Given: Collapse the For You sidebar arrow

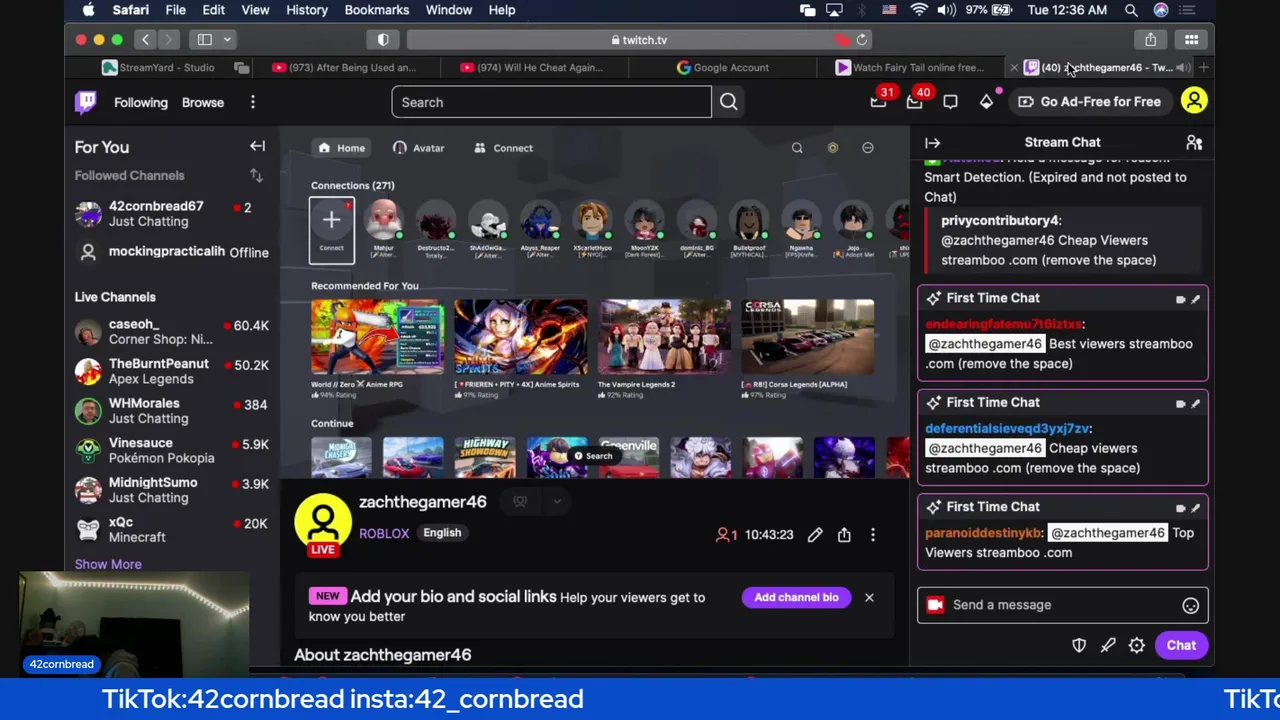Looking at the screenshot, I should coord(257,146).
